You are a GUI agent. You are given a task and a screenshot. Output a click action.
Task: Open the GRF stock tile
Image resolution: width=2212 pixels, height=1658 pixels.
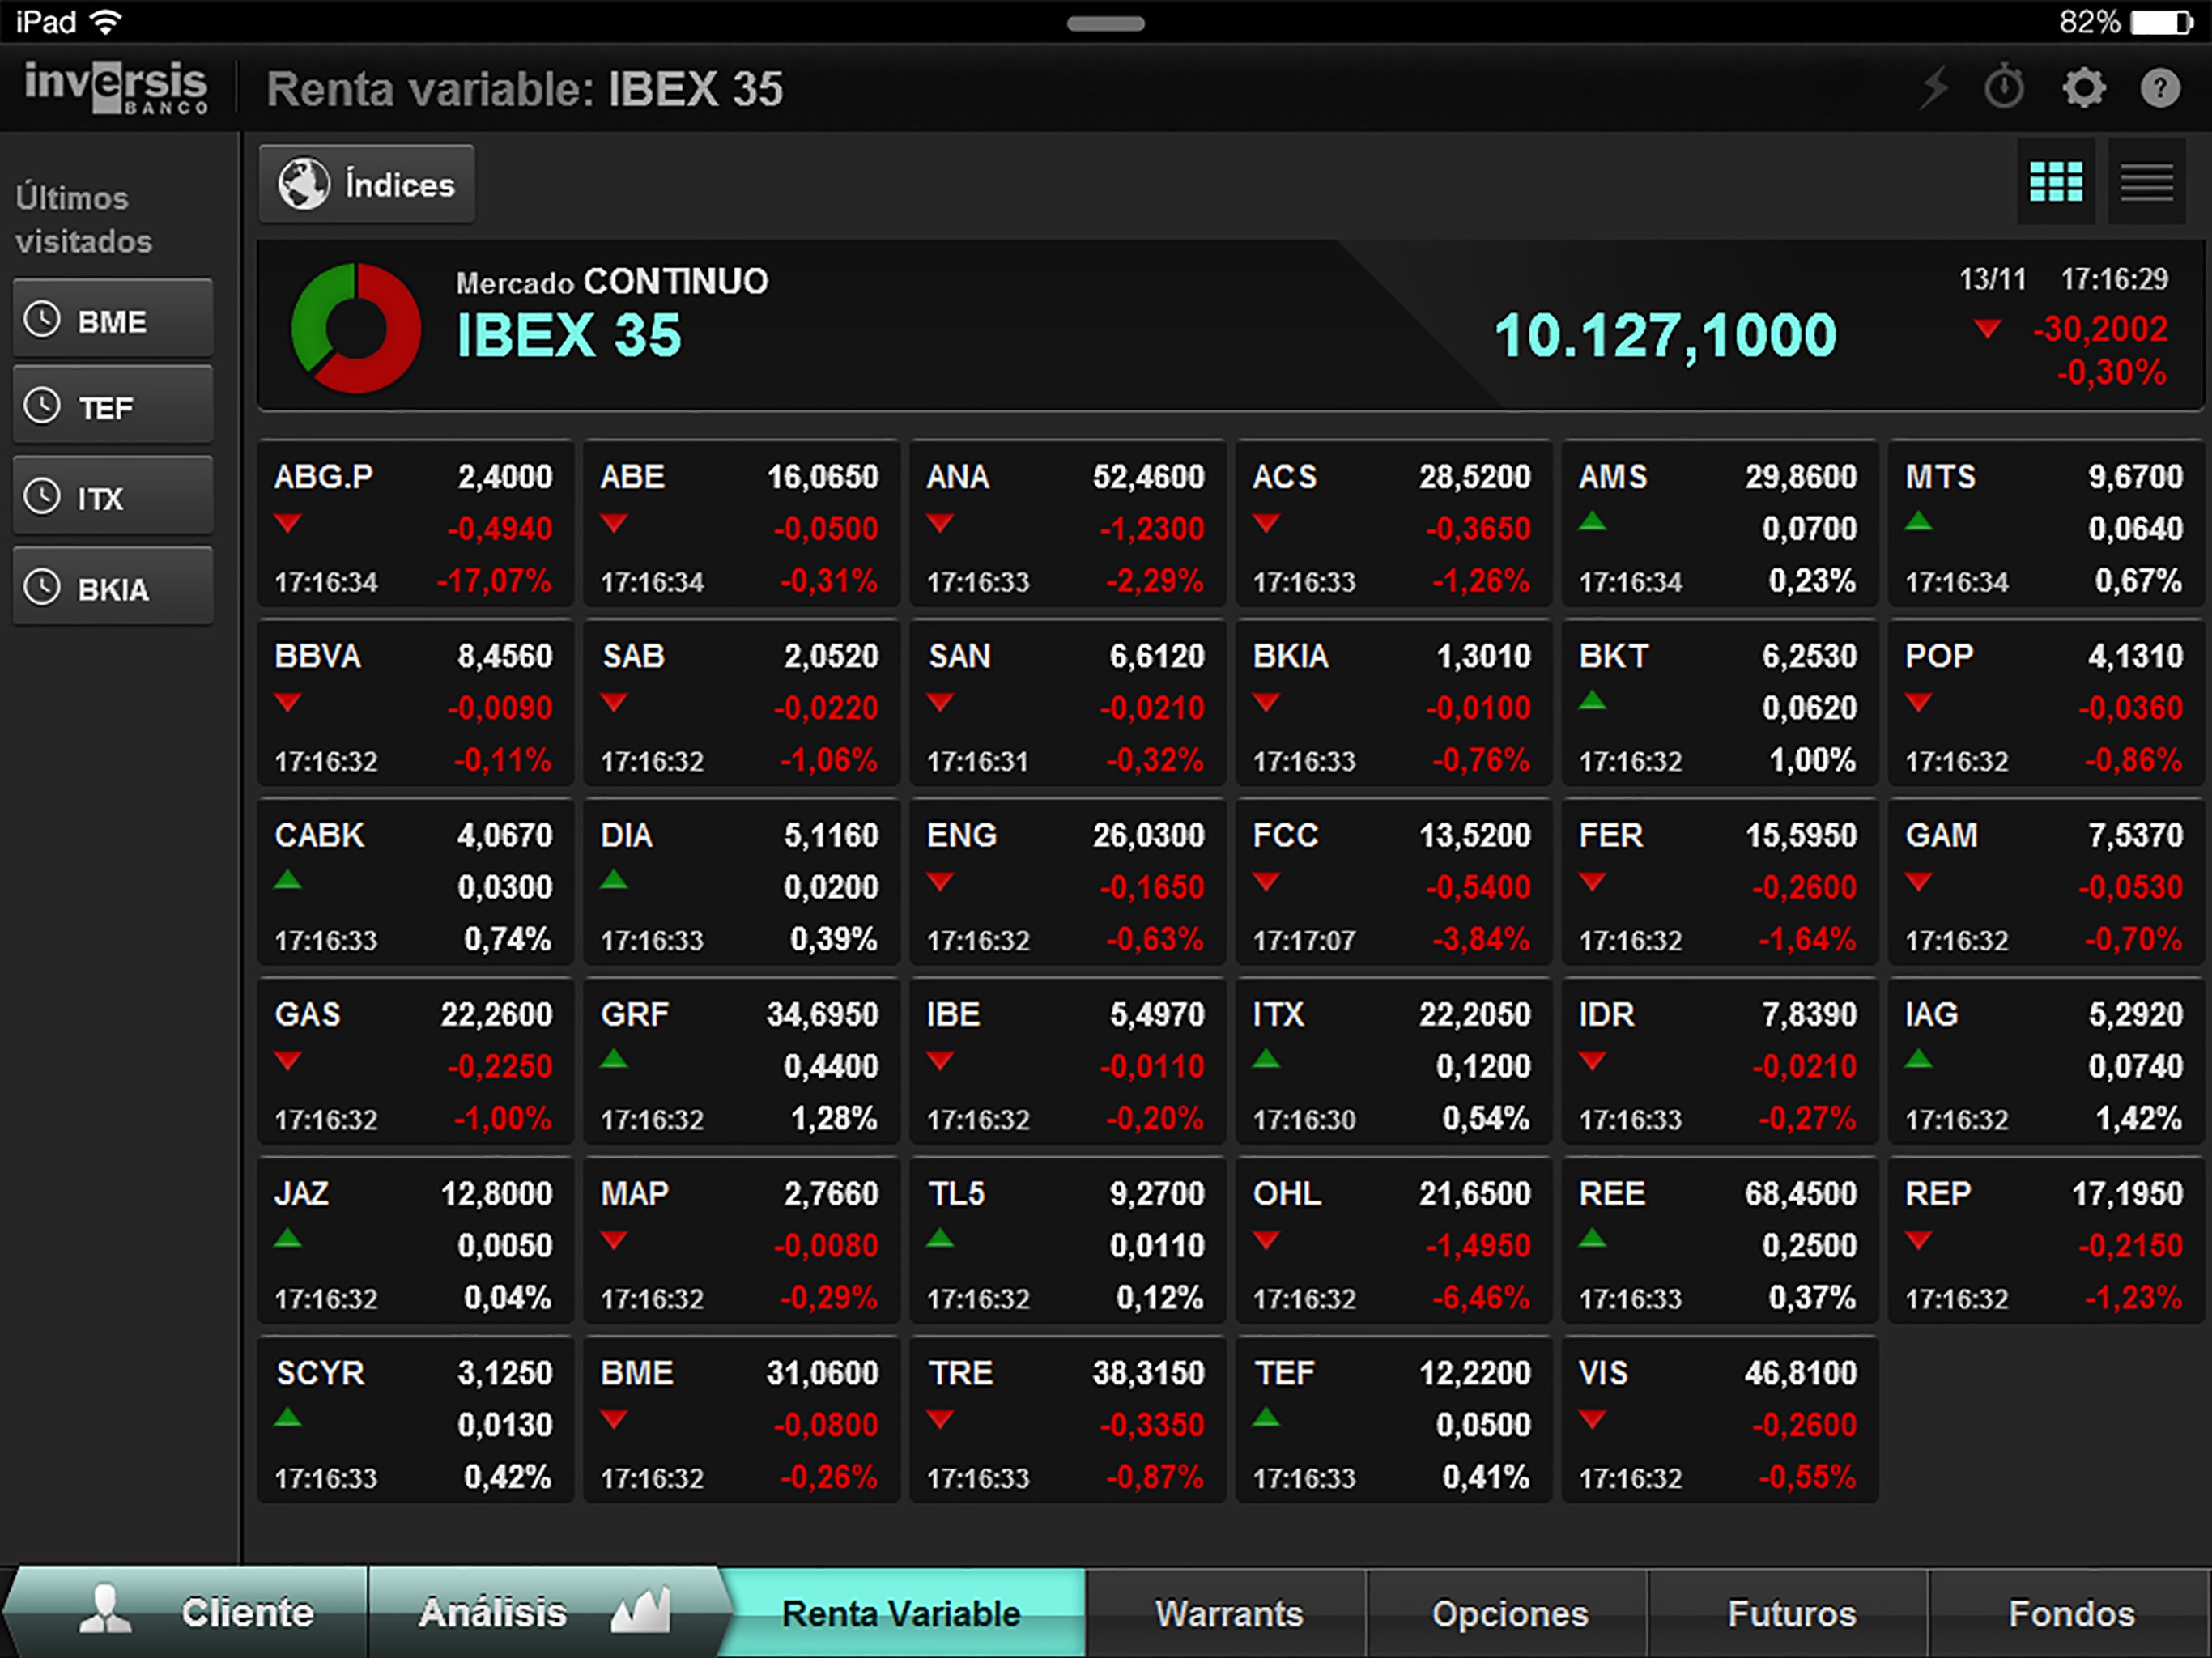pos(741,1060)
